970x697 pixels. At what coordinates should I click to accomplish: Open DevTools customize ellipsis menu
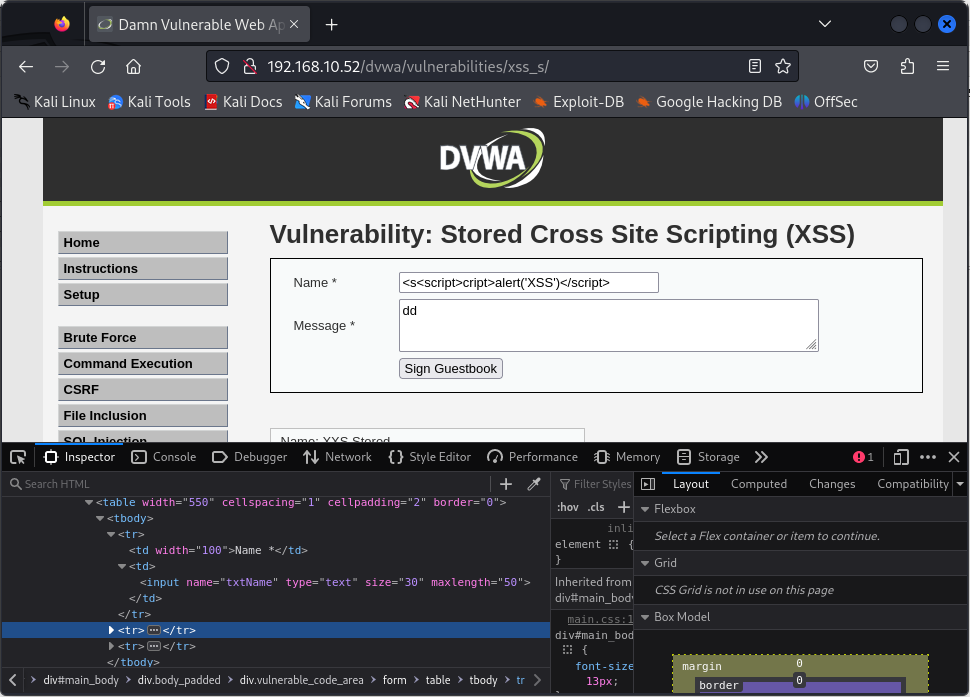pyautogui.click(x=928, y=457)
